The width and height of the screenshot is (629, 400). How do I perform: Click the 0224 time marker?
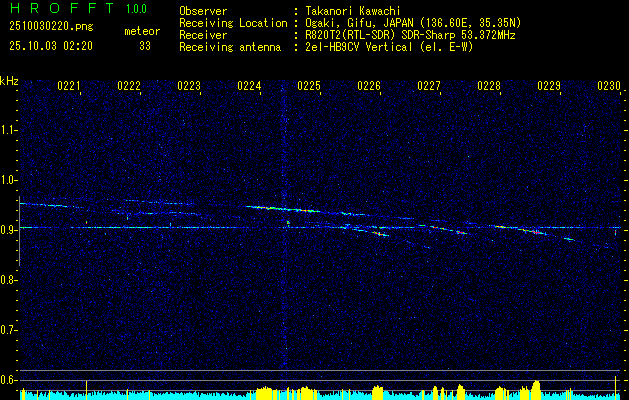coord(249,86)
